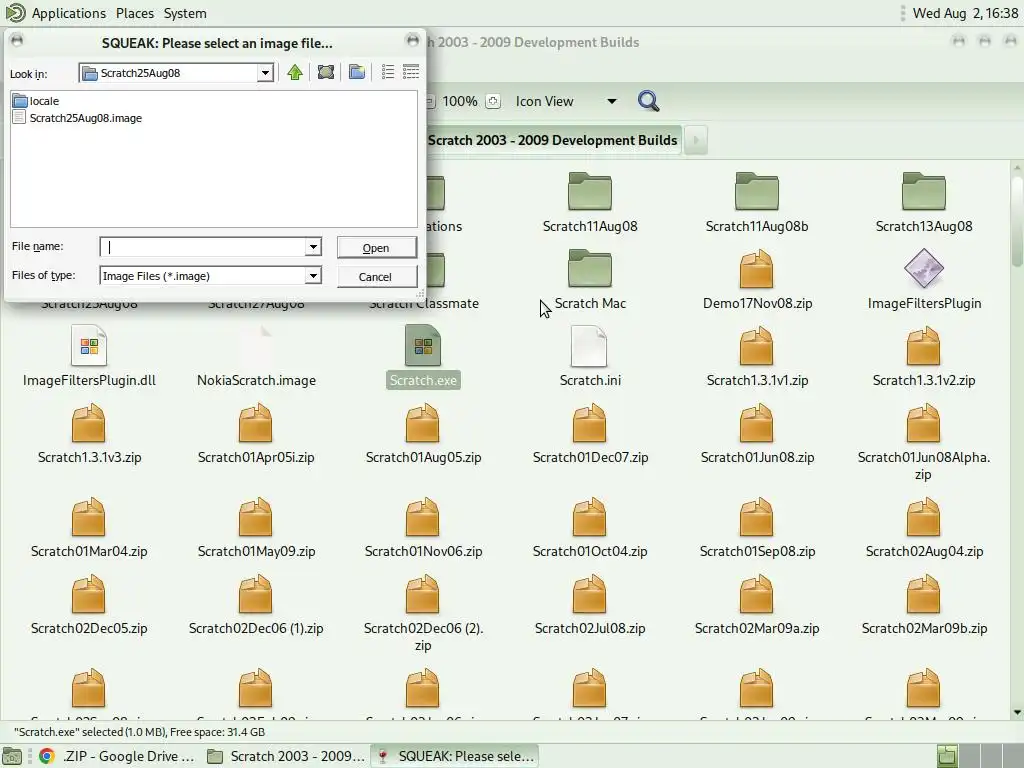Viewport: 1024px width, 768px height.
Task: Create a new folder in file dialog
Action: pyautogui.click(x=357, y=72)
